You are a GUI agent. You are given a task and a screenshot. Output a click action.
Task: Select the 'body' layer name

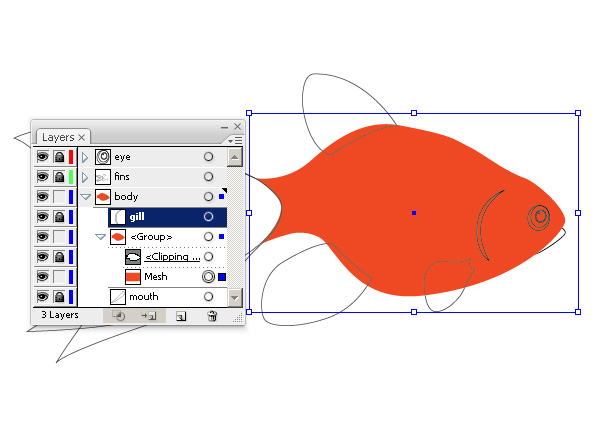126,197
